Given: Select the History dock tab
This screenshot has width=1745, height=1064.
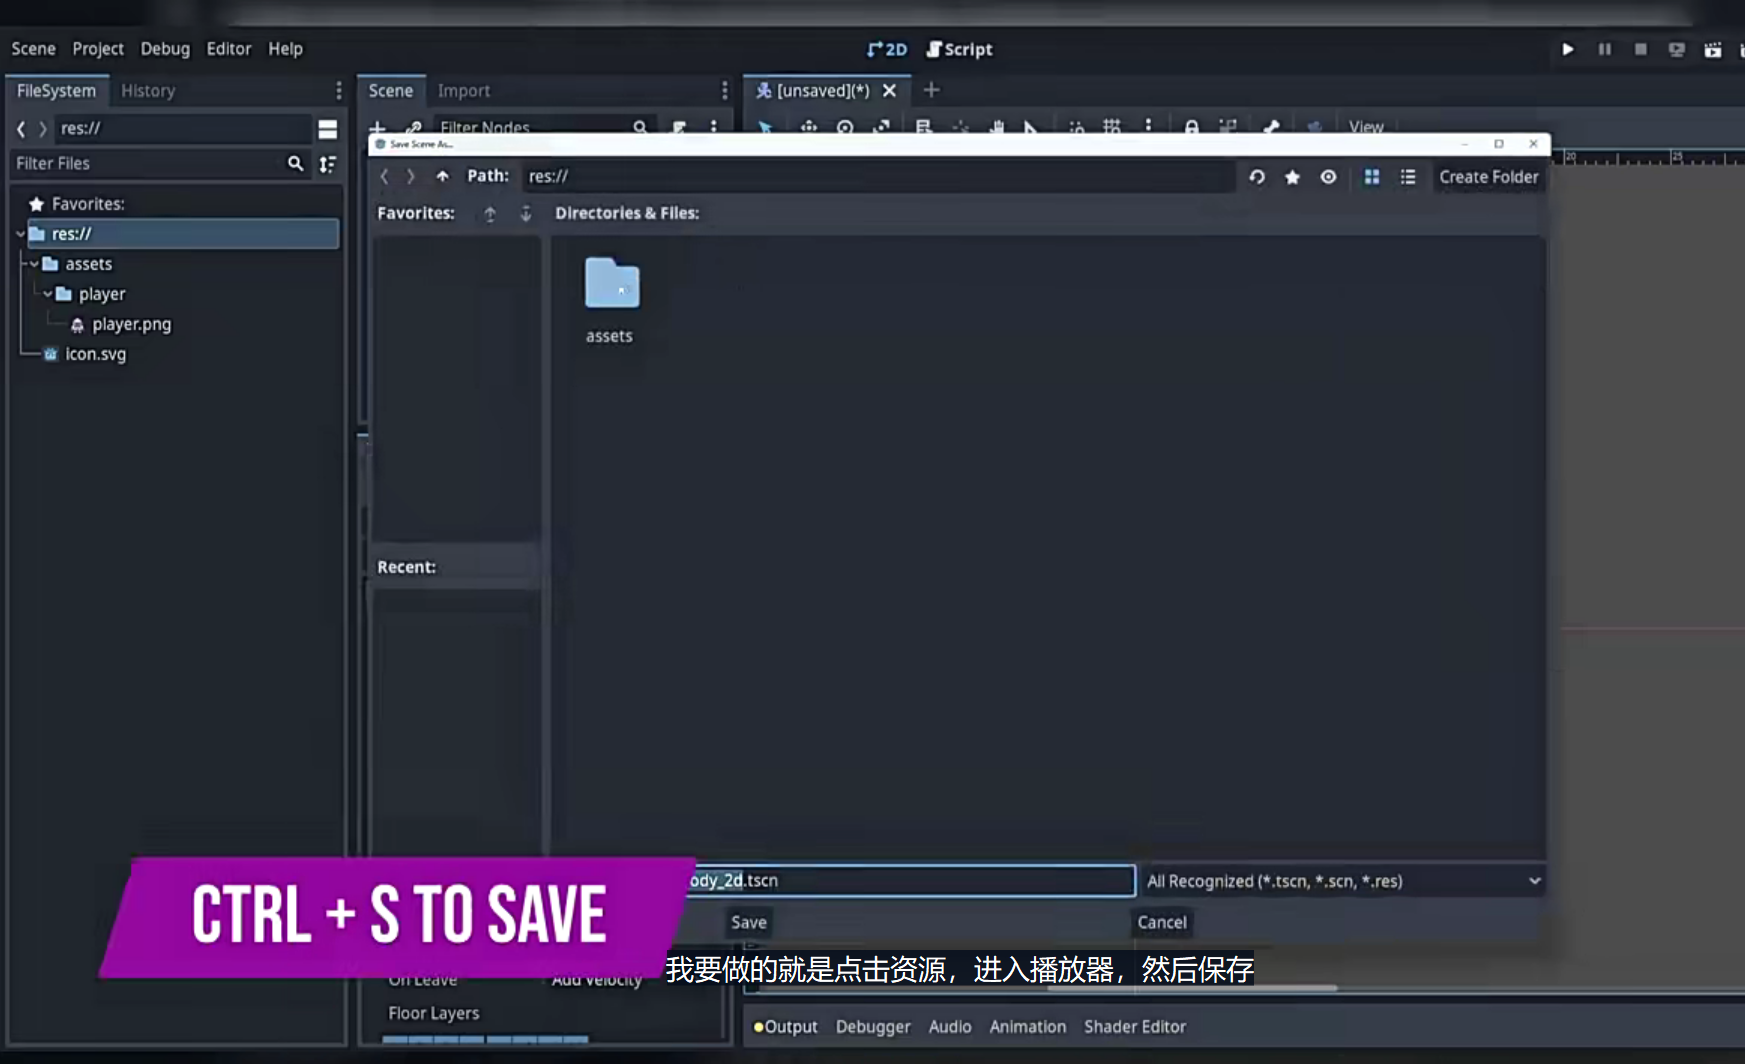Looking at the screenshot, I should (148, 90).
